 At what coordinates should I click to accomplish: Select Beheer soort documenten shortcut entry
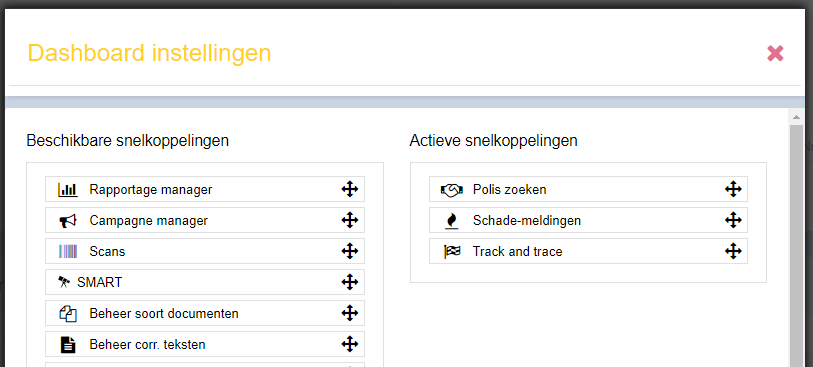click(x=205, y=314)
